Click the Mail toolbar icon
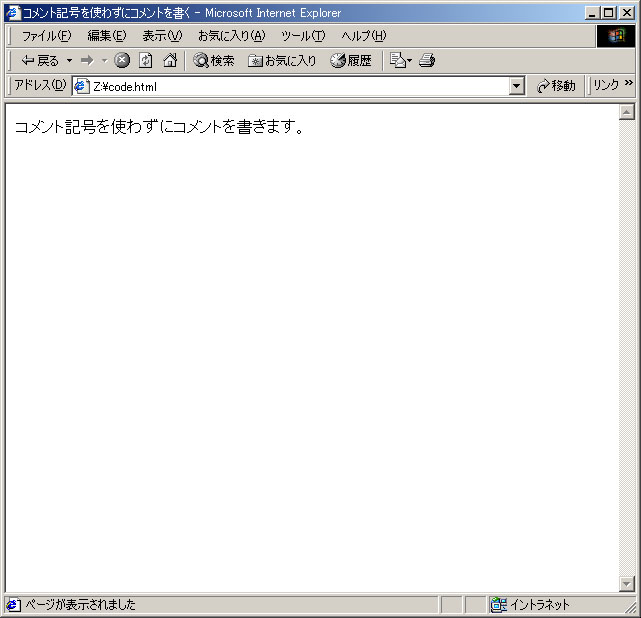Viewport: 641px width, 618px height. pyautogui.click(x=400, y=60)
